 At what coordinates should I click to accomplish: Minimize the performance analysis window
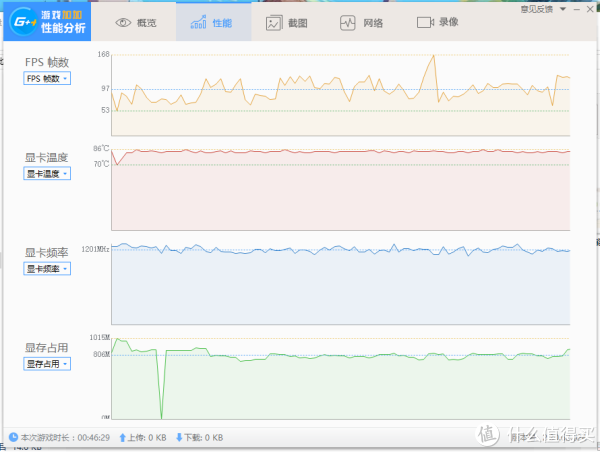[577, 9]
